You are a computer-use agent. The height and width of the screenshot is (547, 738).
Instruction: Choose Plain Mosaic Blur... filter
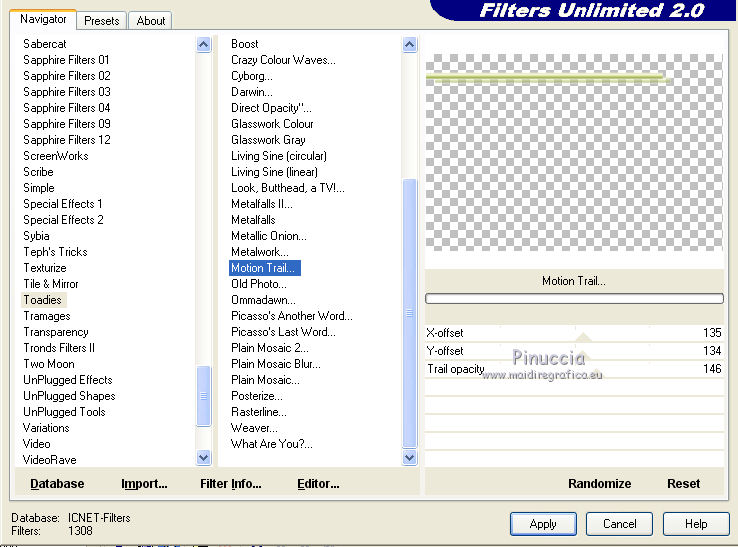275,364
